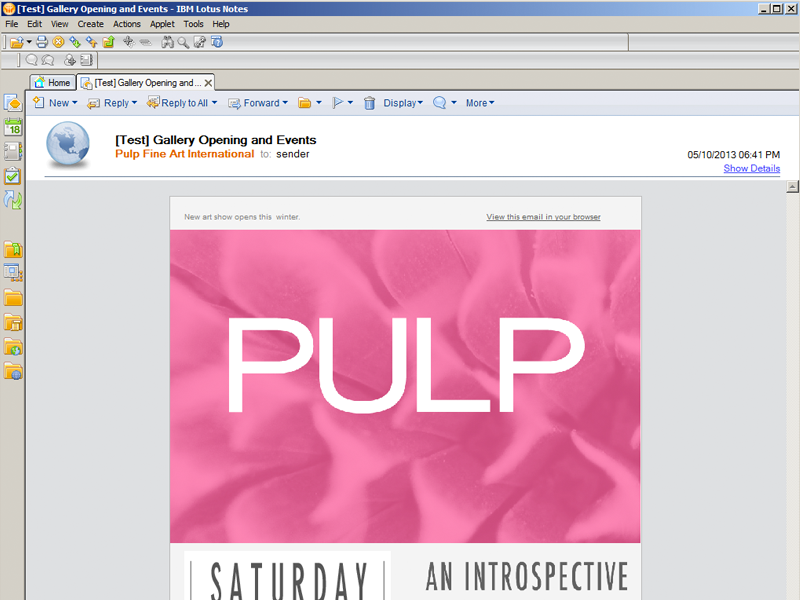Click the Show Details link
800x600 pixels.
pos(752,168)
